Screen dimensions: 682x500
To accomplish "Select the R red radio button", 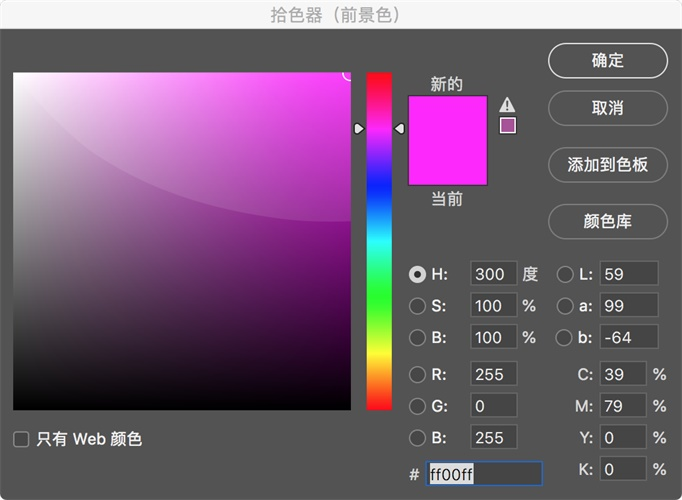I will coord(418,375).
